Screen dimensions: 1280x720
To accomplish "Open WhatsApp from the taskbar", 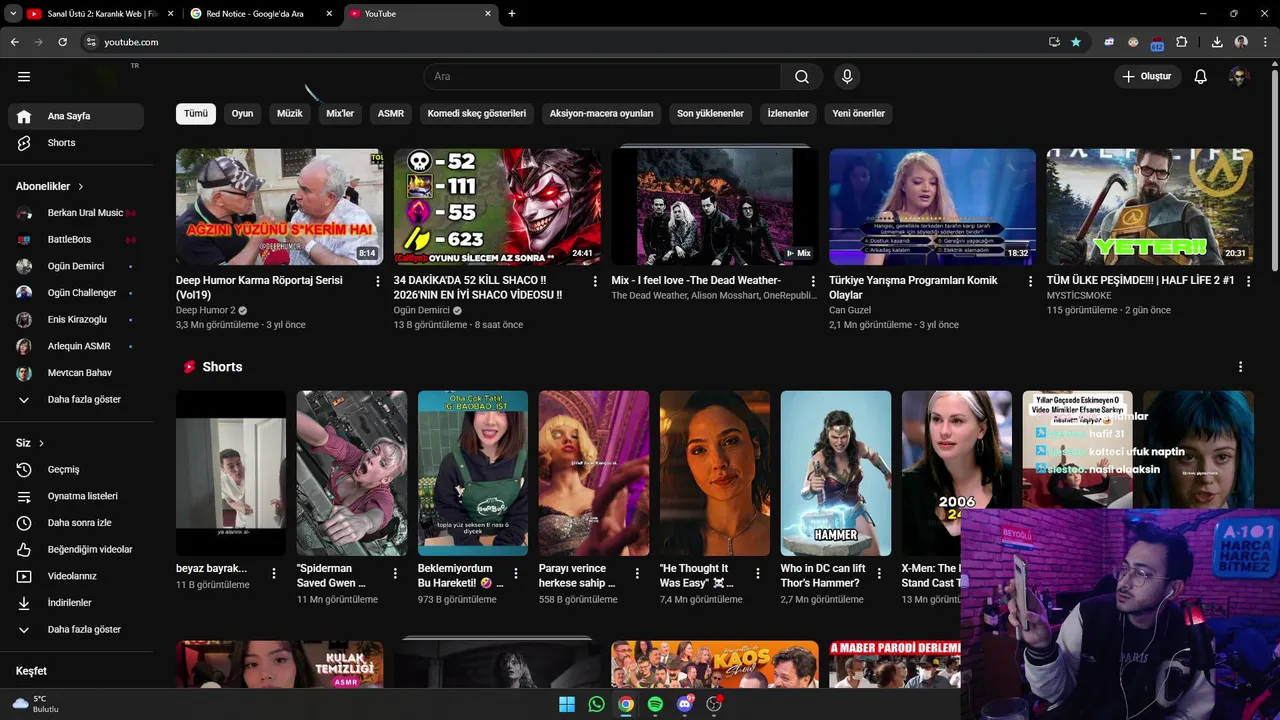I will [x=597, y=704].
